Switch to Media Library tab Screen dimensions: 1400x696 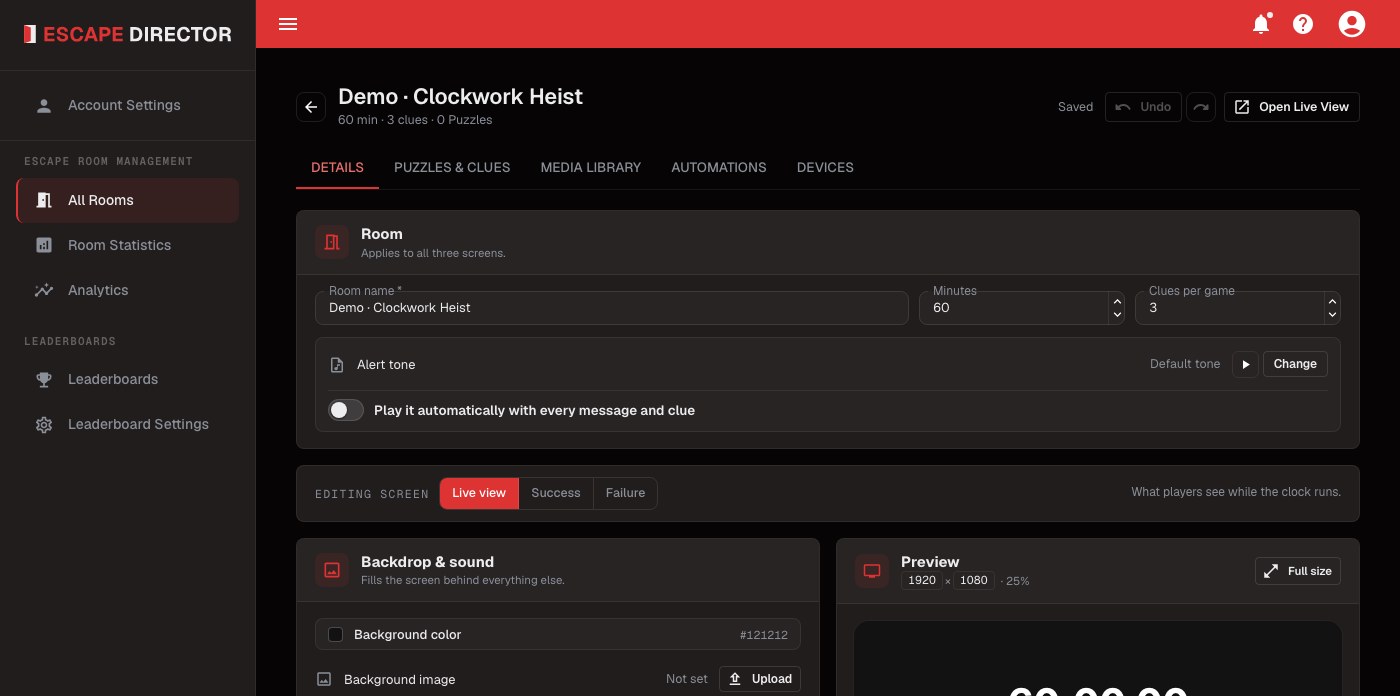591,167
